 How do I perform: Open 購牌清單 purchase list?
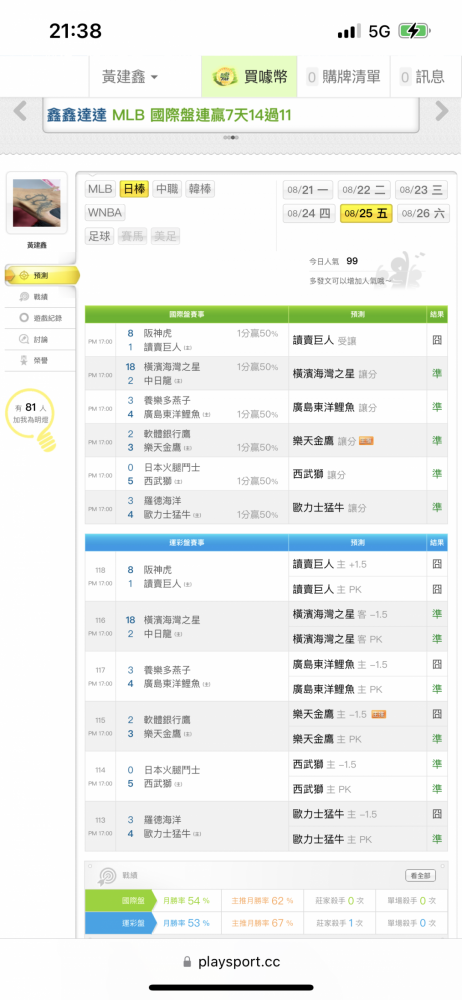(345, 77)
